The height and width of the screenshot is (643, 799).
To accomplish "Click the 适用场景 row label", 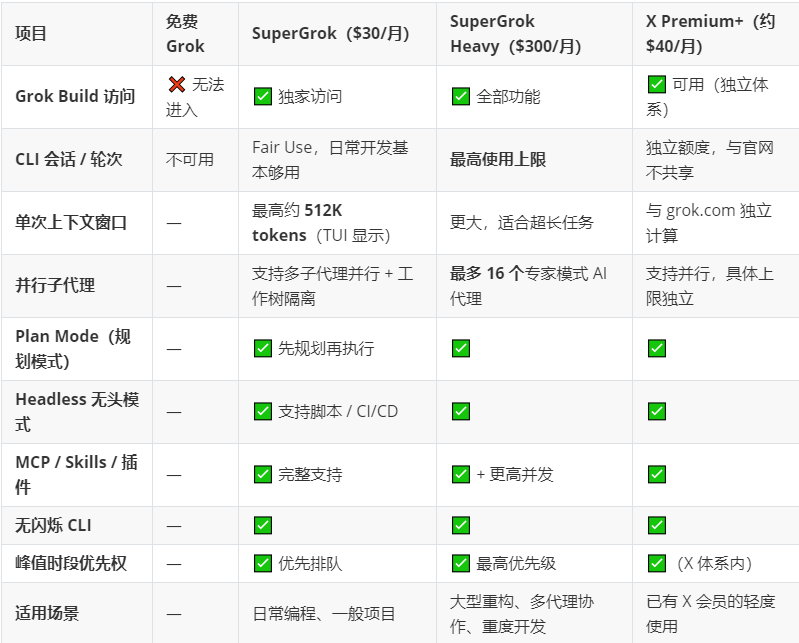I will pos(47,613).
